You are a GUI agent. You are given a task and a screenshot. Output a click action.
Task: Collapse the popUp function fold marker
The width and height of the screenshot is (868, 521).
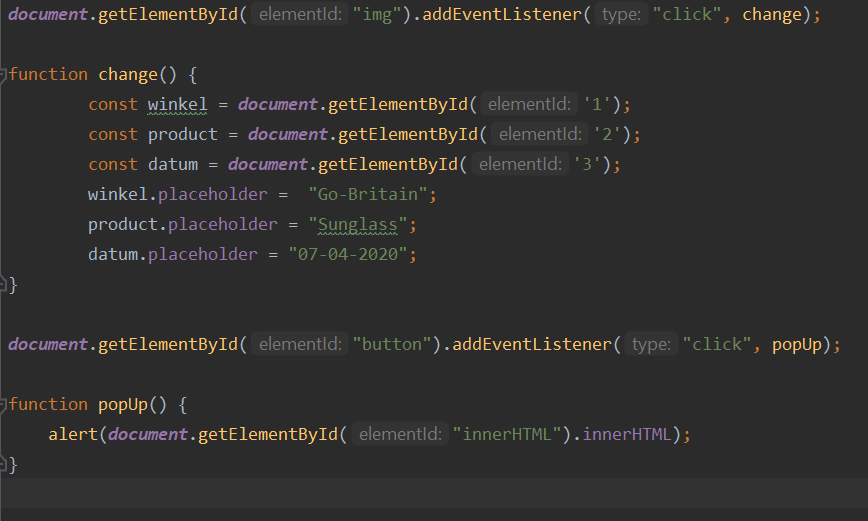4,405
